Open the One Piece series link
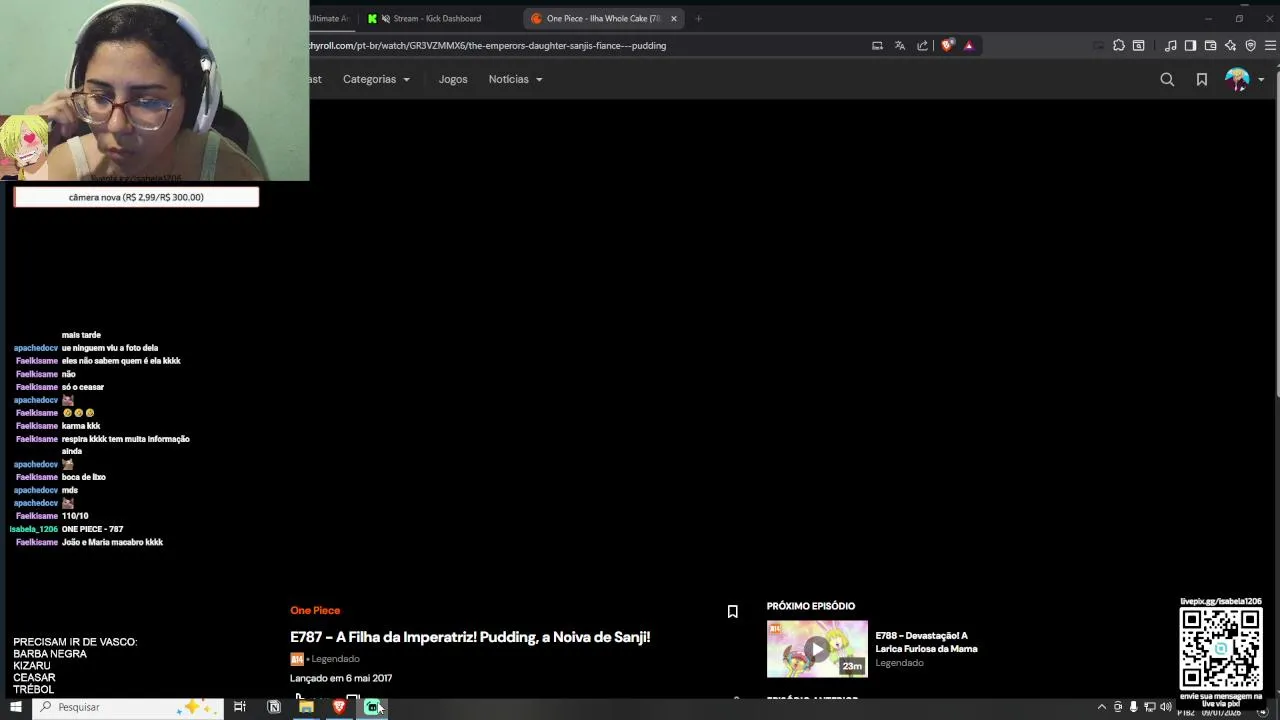Viewport: 1280px width, 720px height. tap(315, 610)
